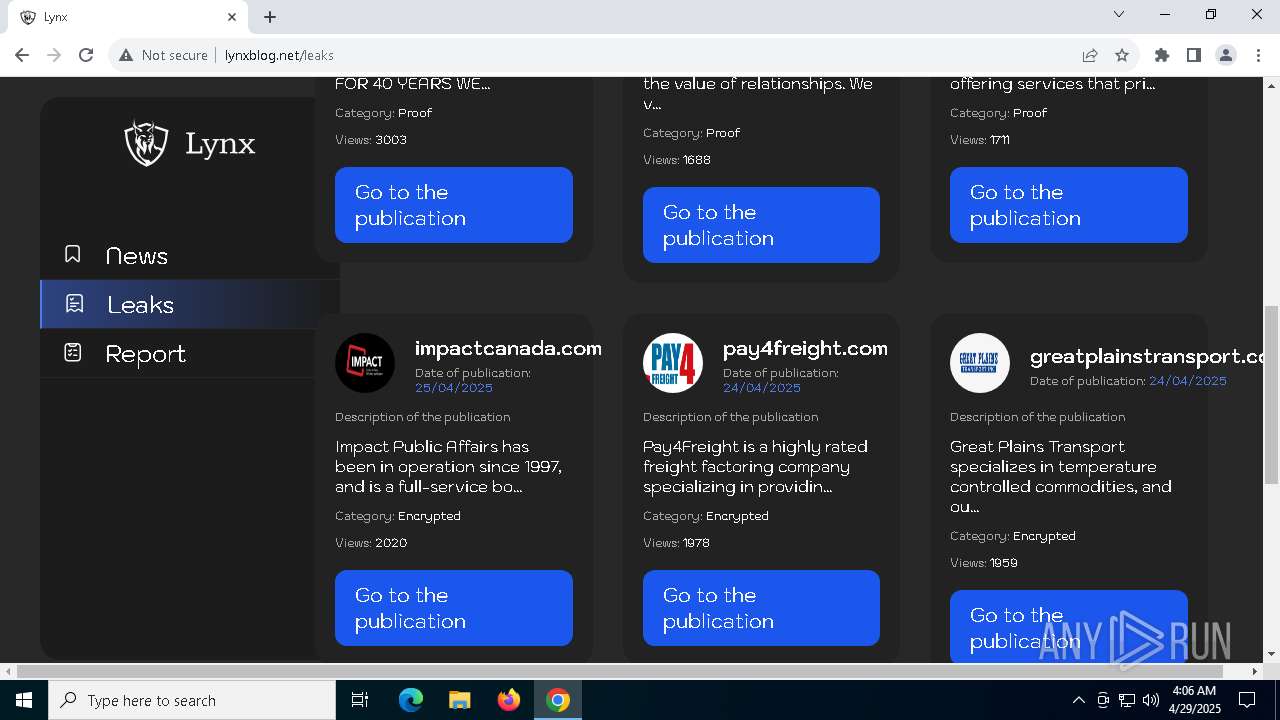Open the Pay4Freight logo thumbnail

pyautogui.click(x=673, y=363)
